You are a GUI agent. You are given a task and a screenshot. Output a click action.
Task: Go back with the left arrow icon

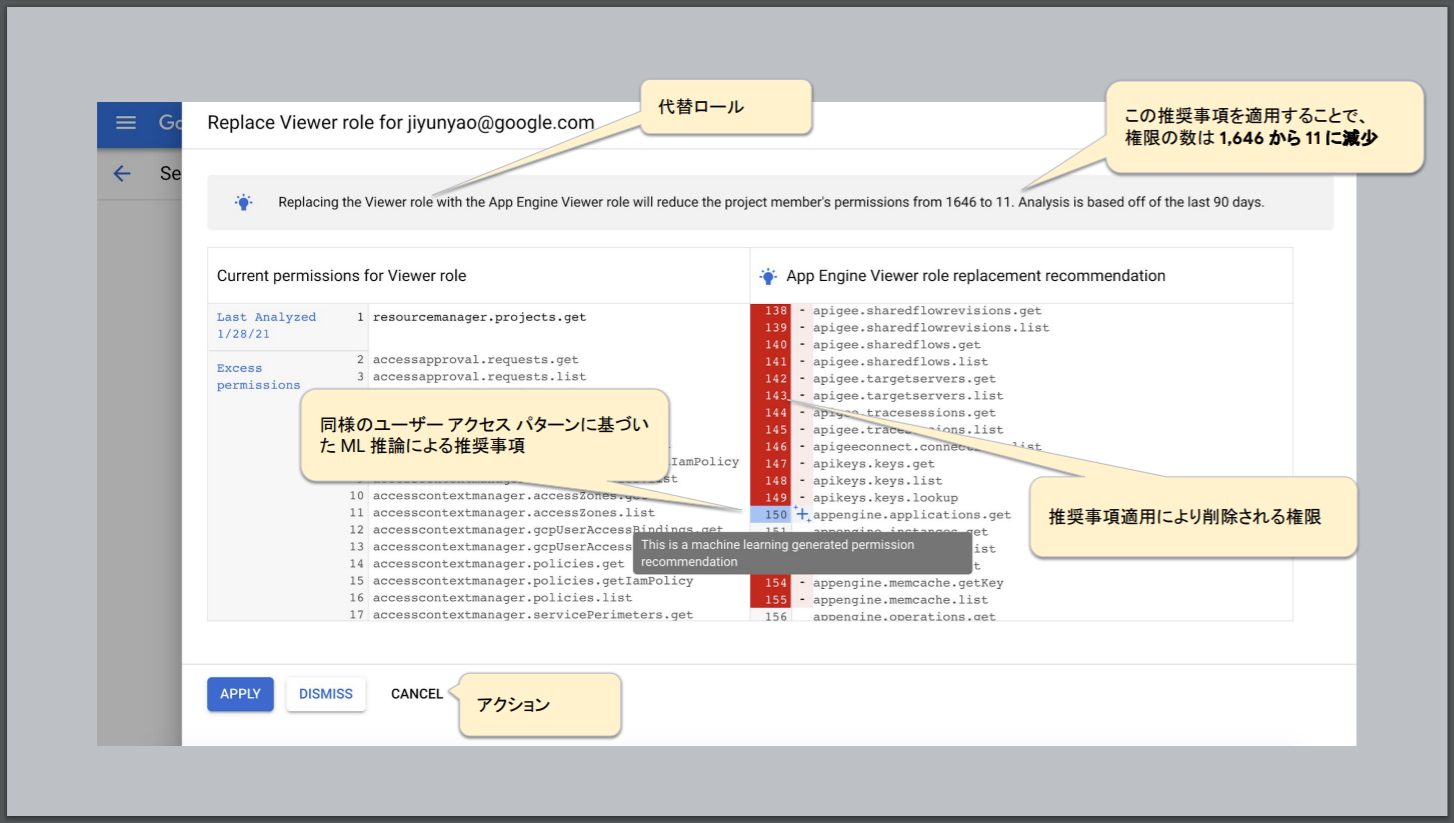point(122,173)
